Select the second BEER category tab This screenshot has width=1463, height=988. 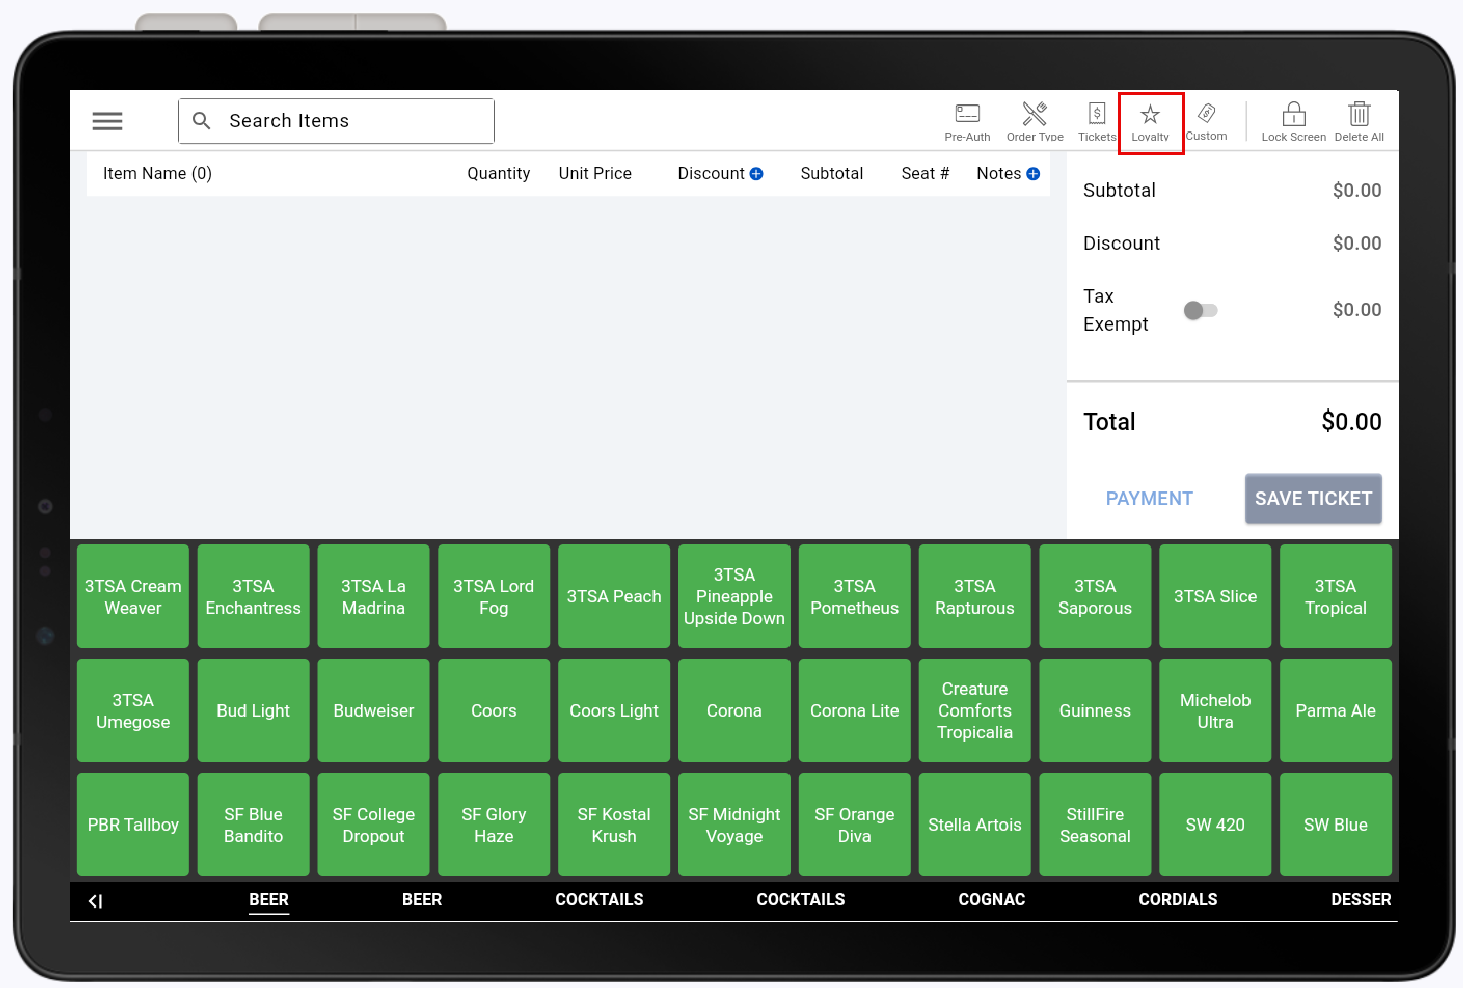(422, 900)
